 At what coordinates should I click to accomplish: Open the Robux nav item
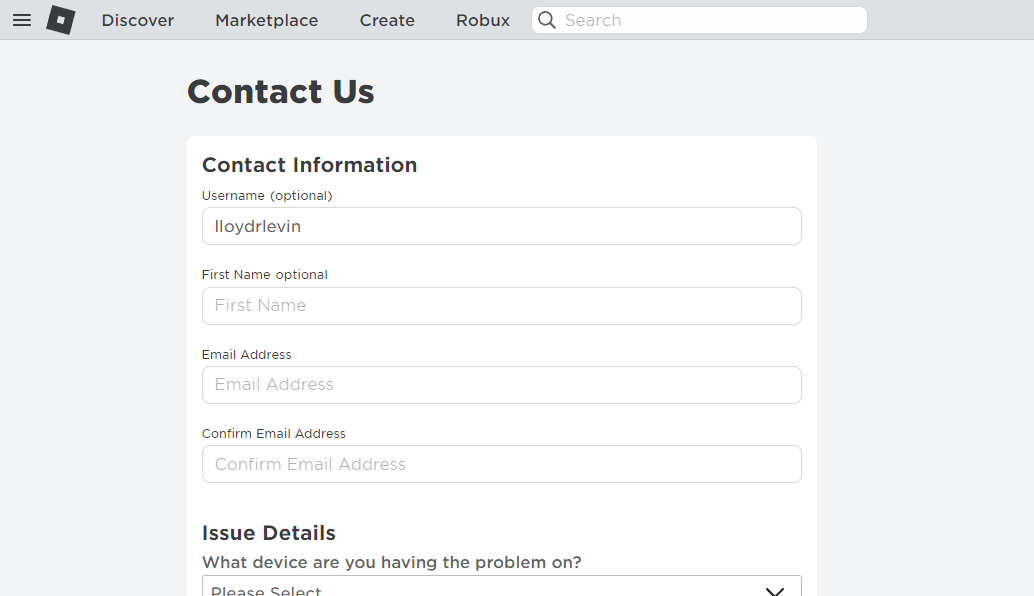pos(483,20)
